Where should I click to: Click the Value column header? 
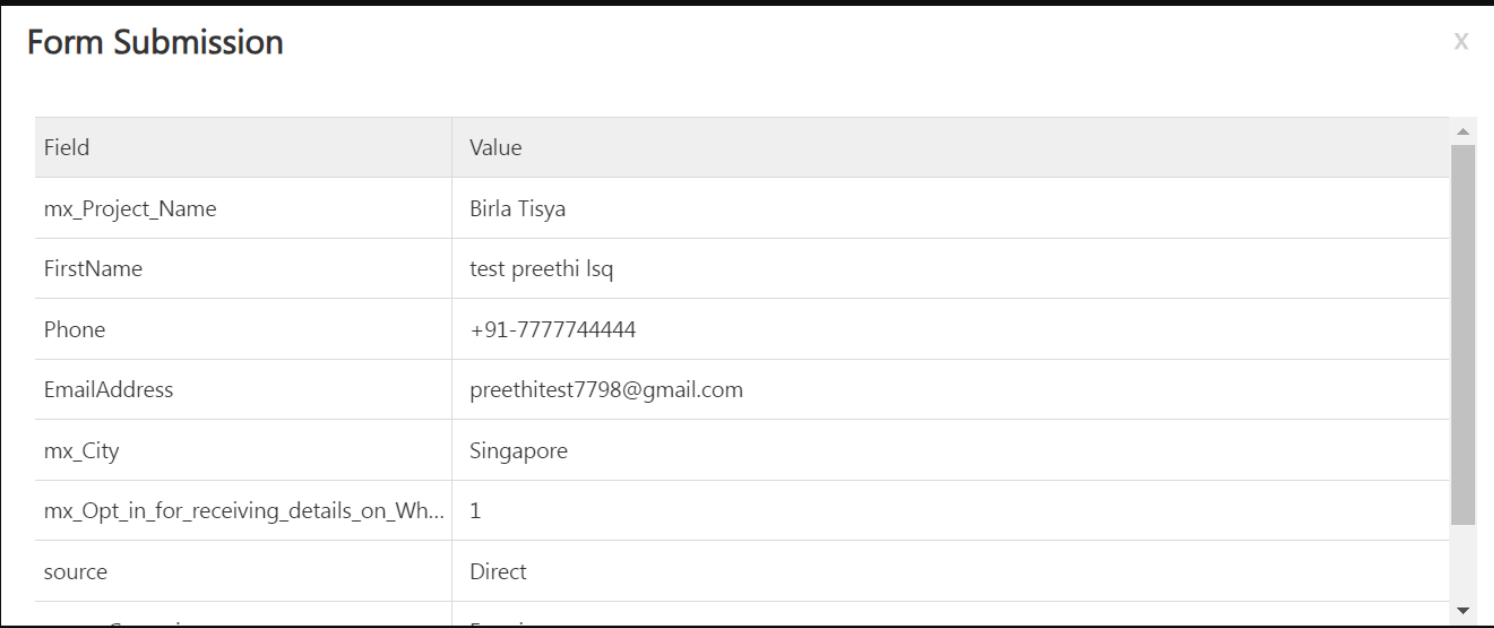[496, 148]
